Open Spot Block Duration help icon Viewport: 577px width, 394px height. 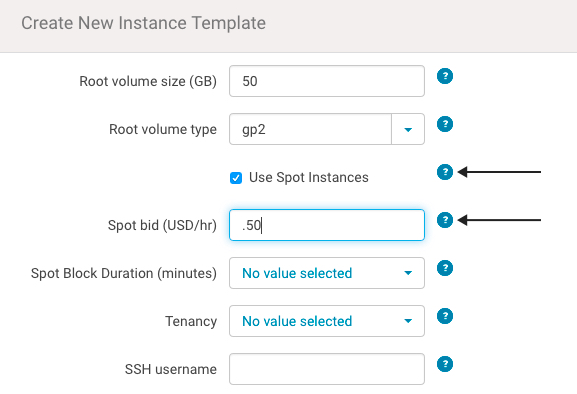(445, 268)
